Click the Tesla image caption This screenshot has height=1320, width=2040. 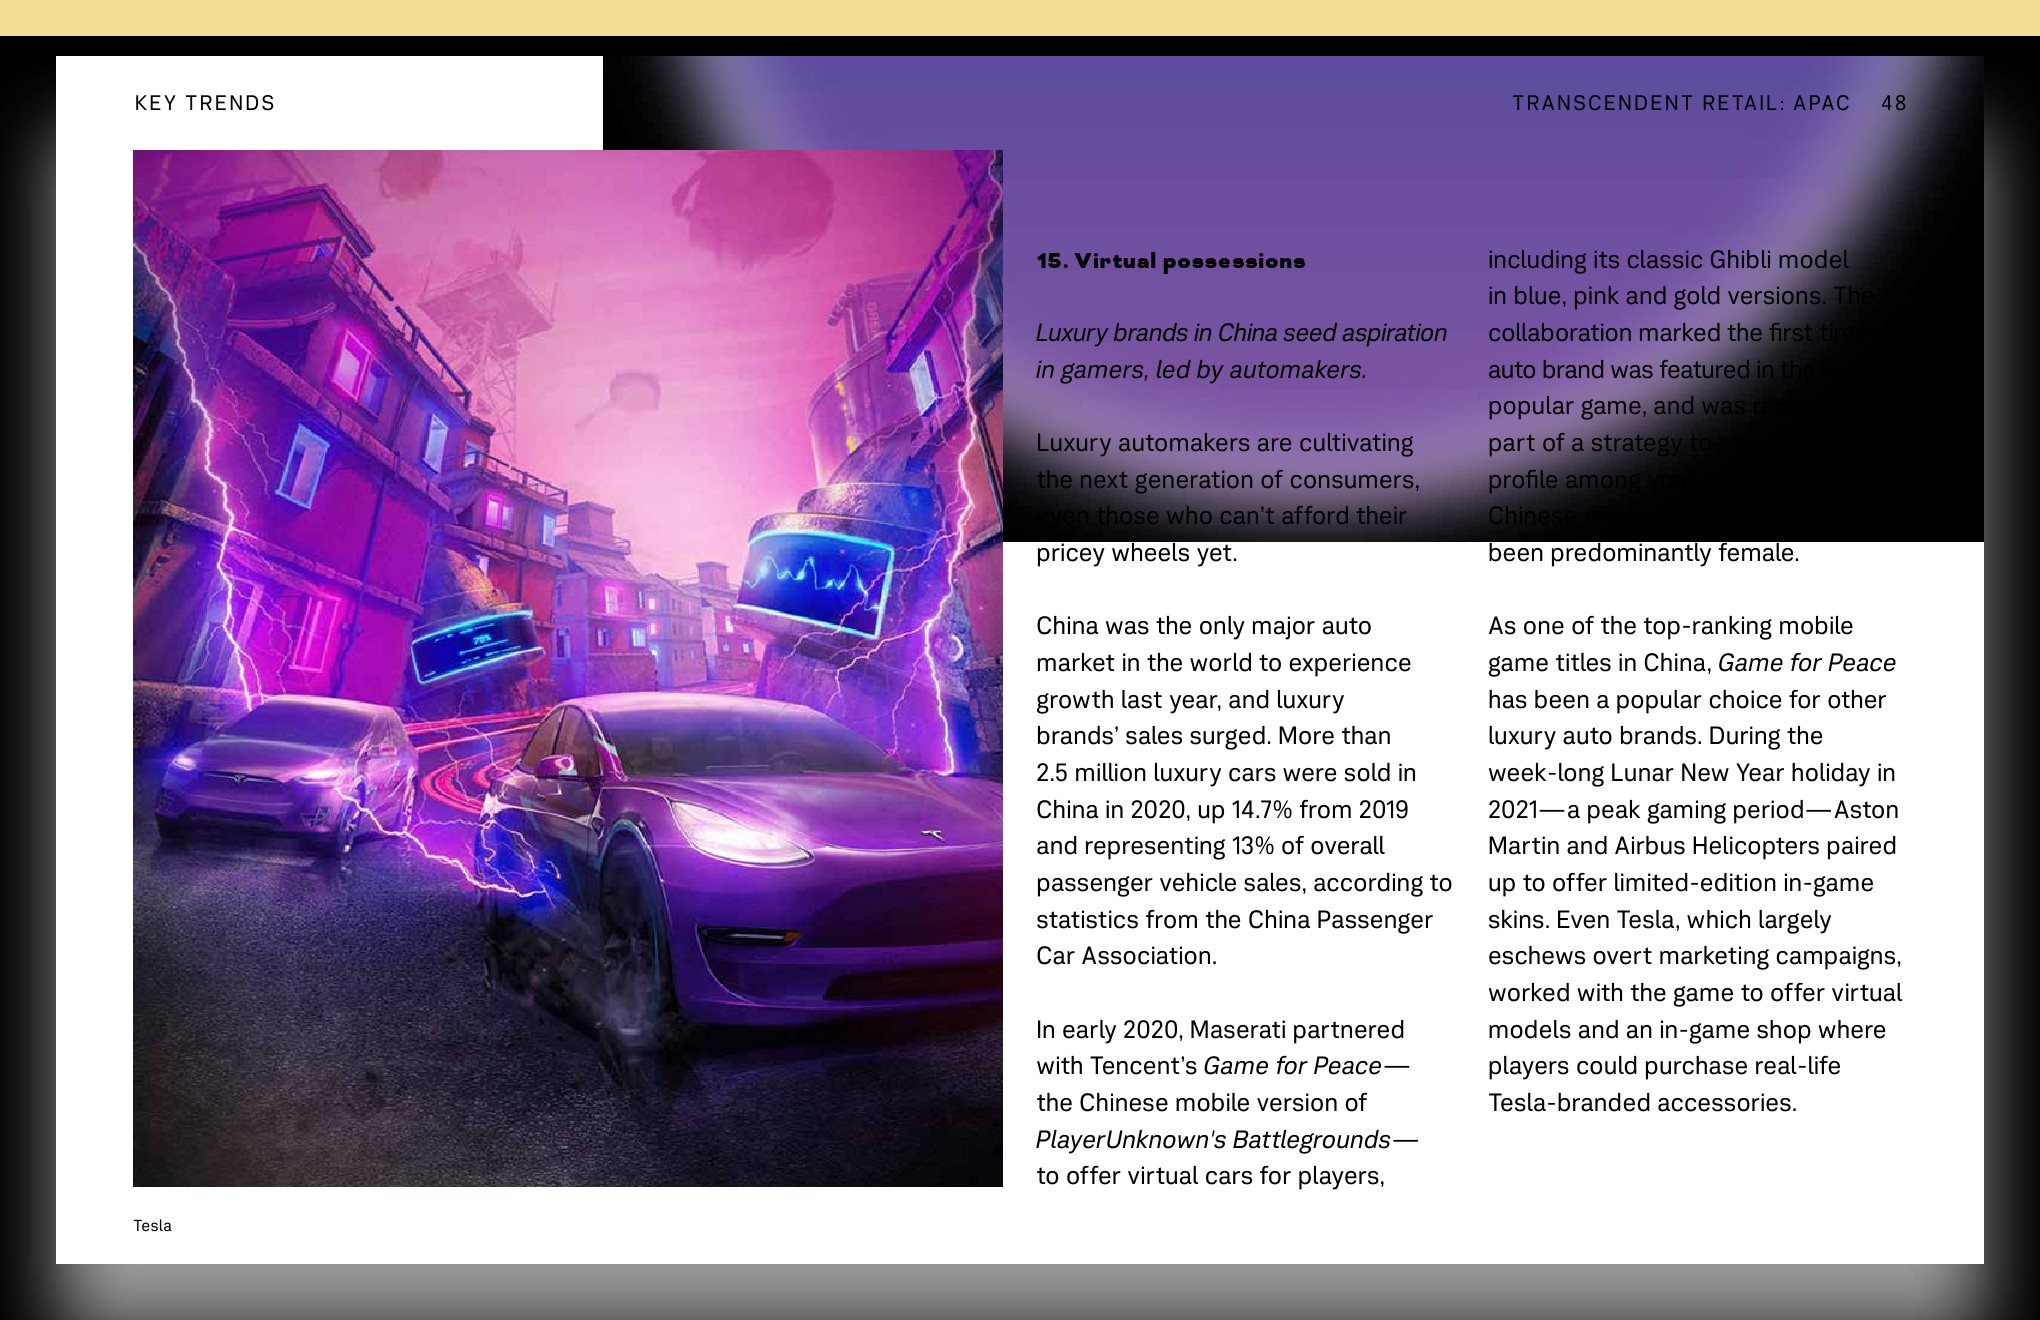[x=153, y=1225]
